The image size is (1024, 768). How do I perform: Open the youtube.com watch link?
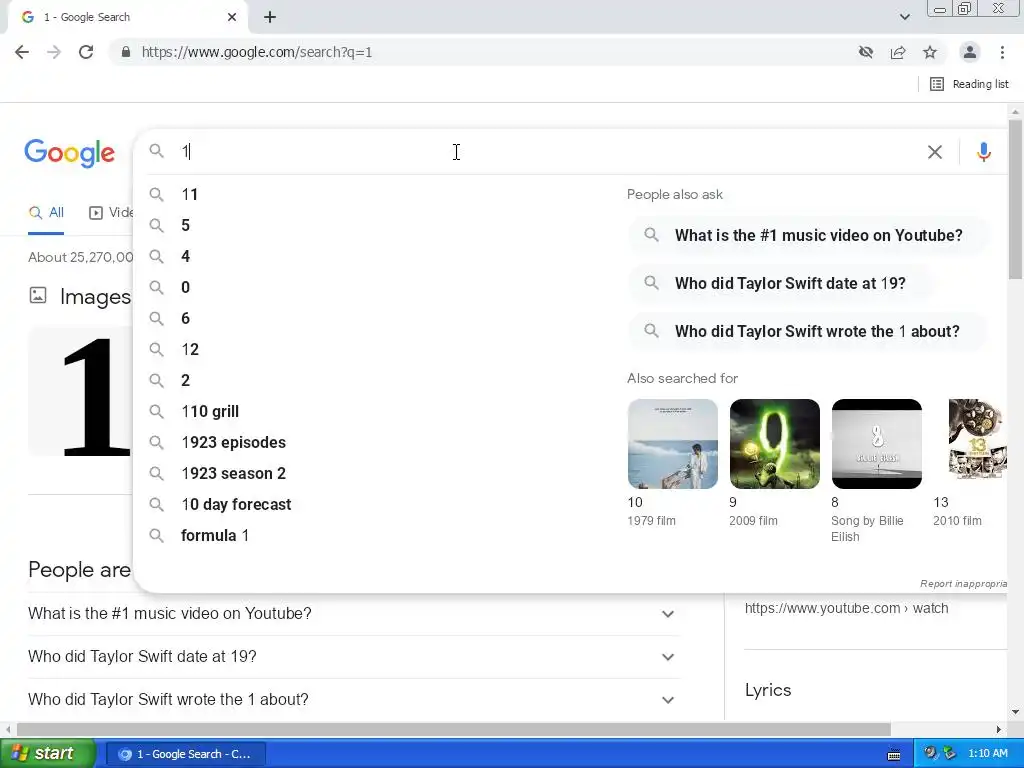click(x=846, y=608)
